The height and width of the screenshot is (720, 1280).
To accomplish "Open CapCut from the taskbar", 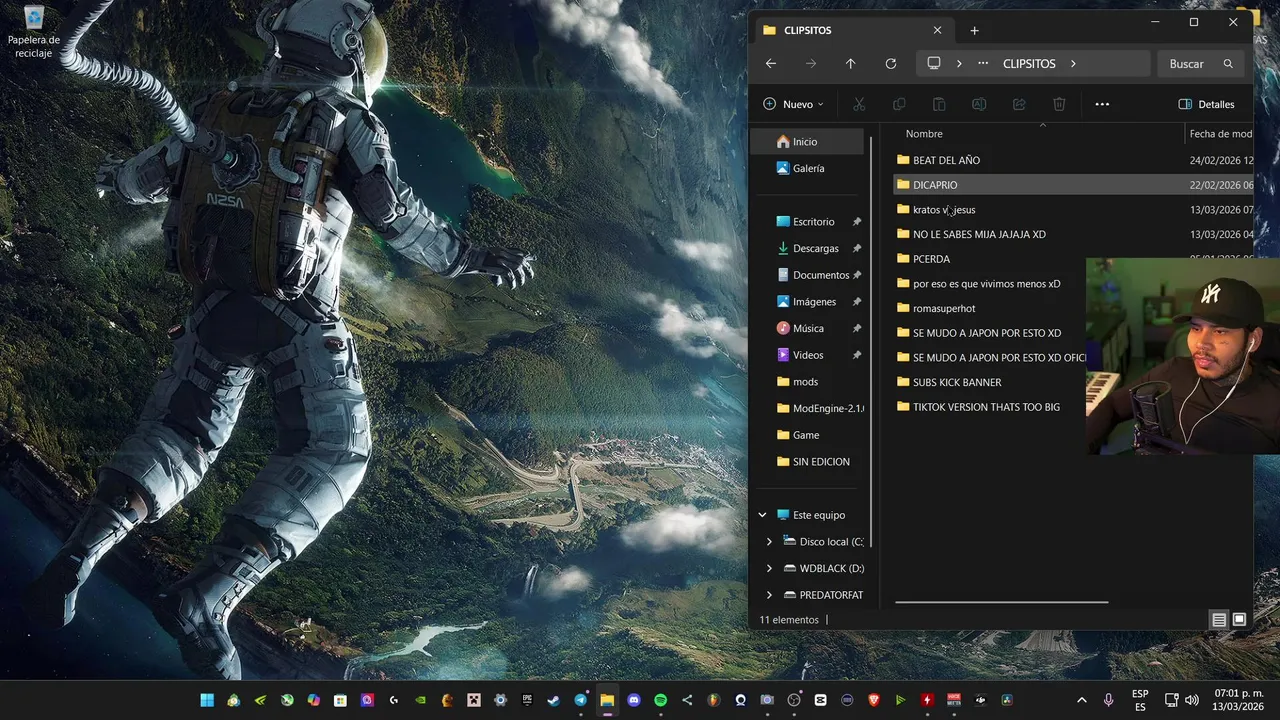I will pyautogui.click(x=820, y=700).
